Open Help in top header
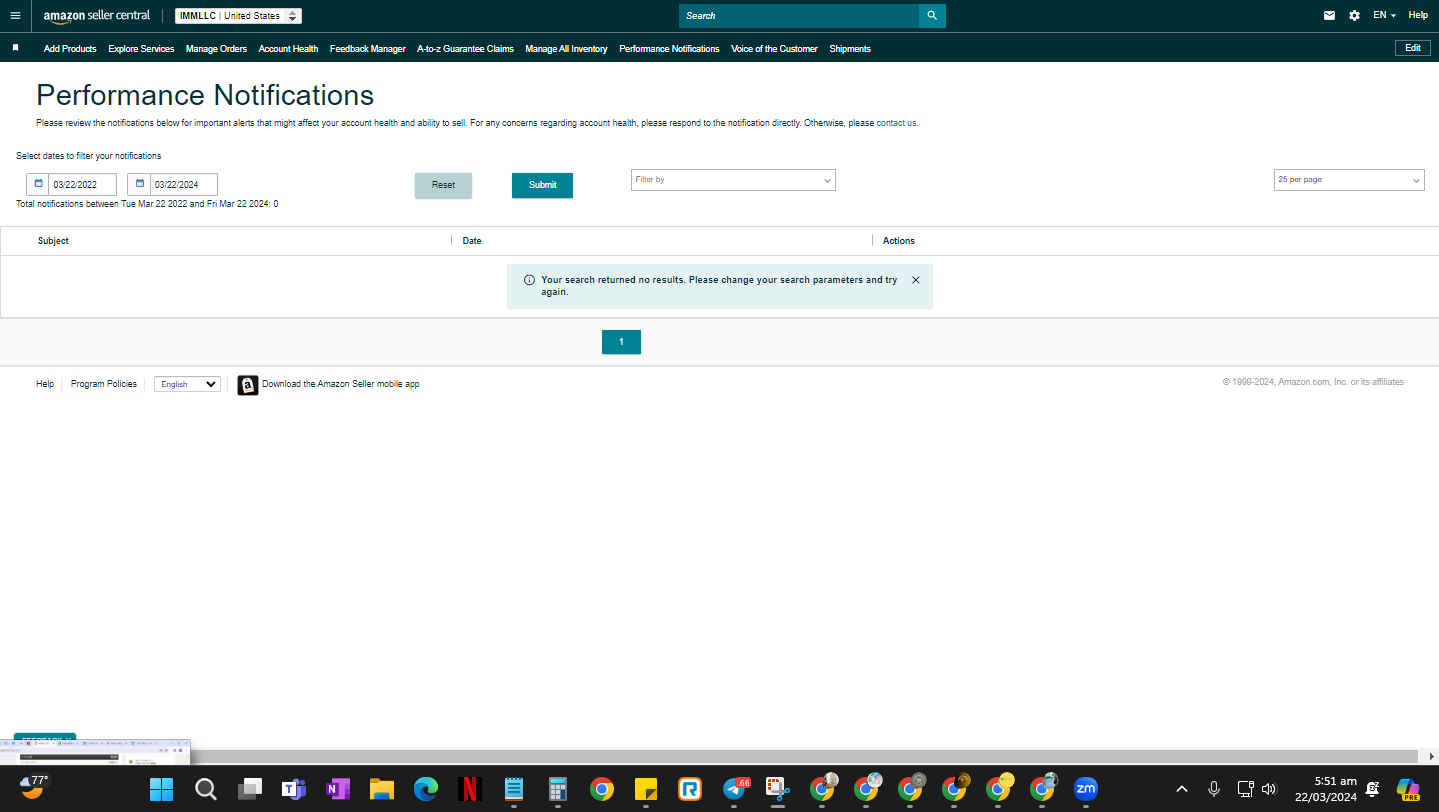1439x812 pixels. click(1418, 16)
